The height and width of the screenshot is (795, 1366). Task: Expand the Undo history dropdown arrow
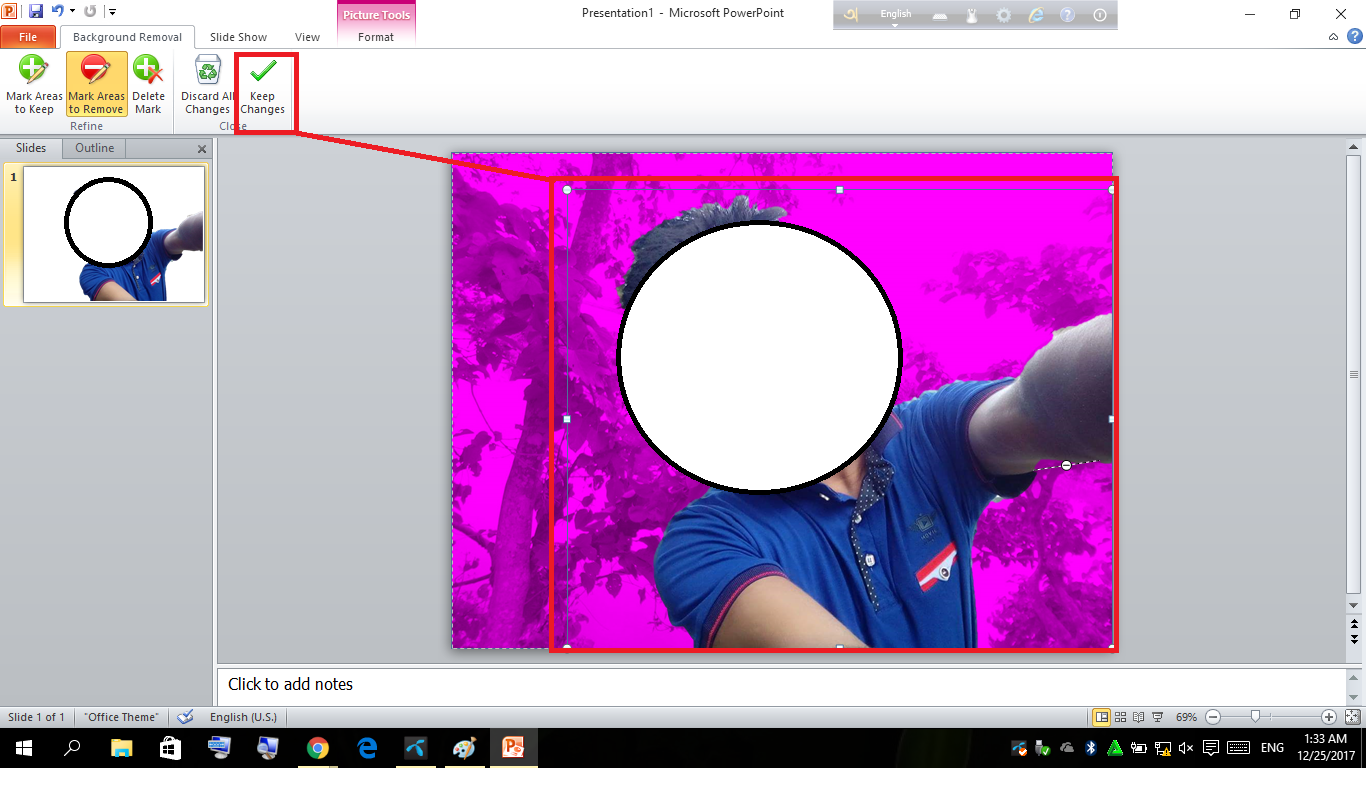coord(72,12)
